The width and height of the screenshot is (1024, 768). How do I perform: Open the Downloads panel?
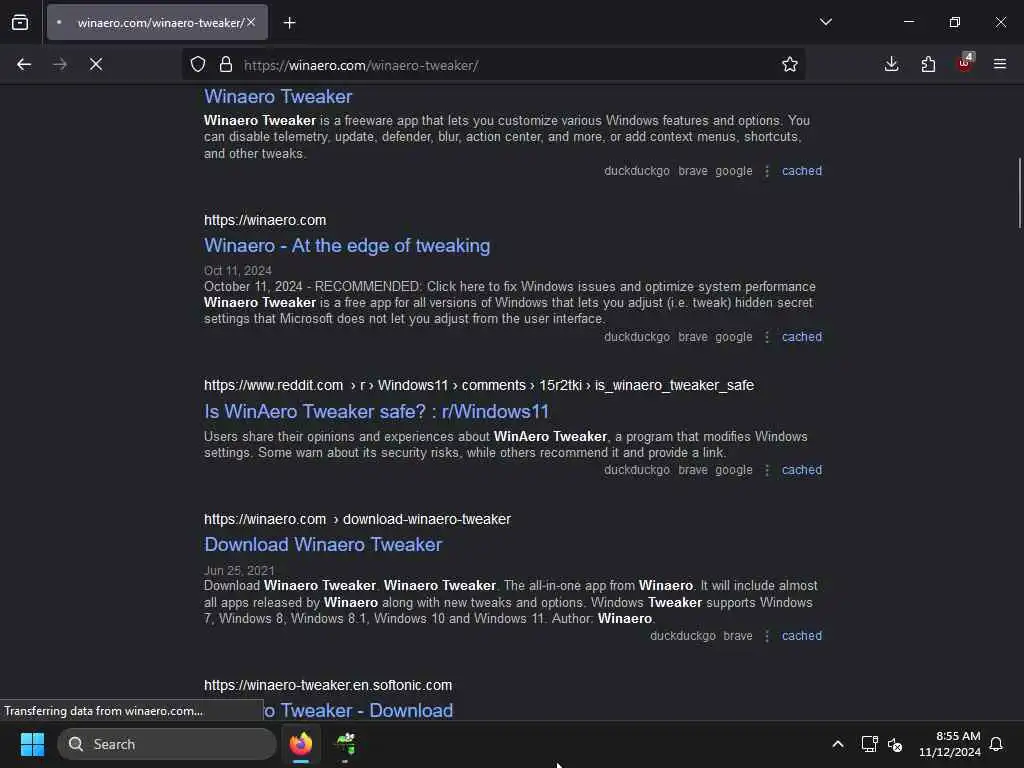pyautogui.click(x=891, y=64)
